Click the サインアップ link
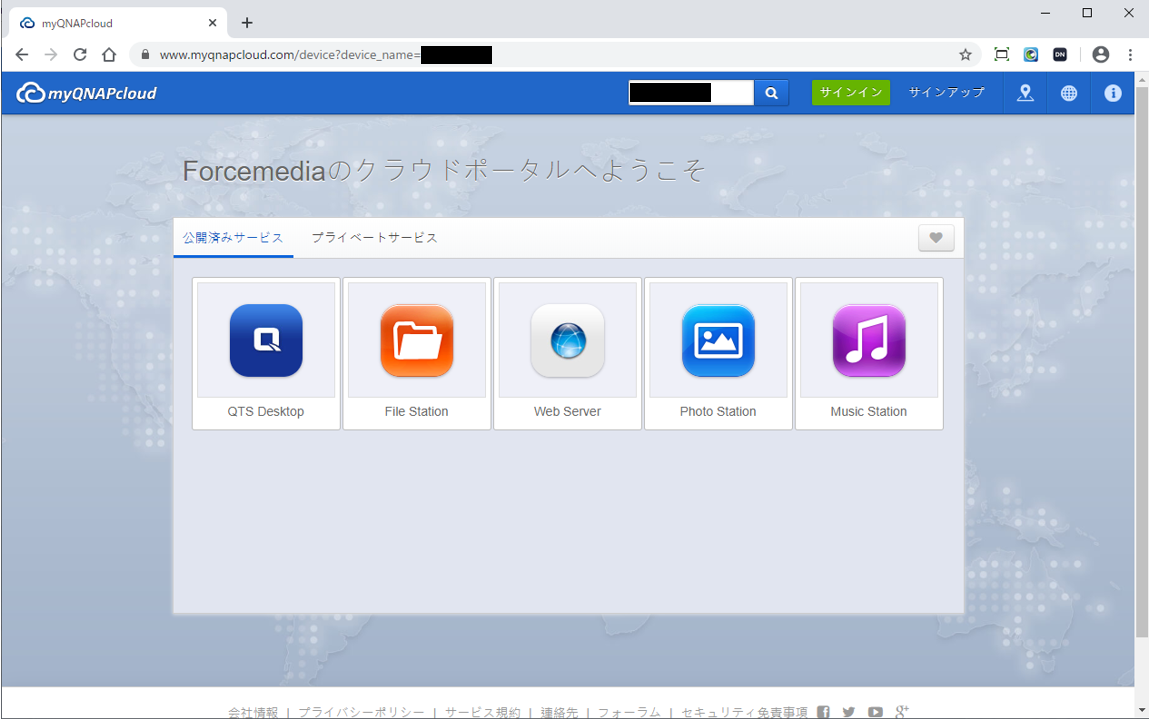Viewport: 1150px width, 719px height. coord(946,93)
